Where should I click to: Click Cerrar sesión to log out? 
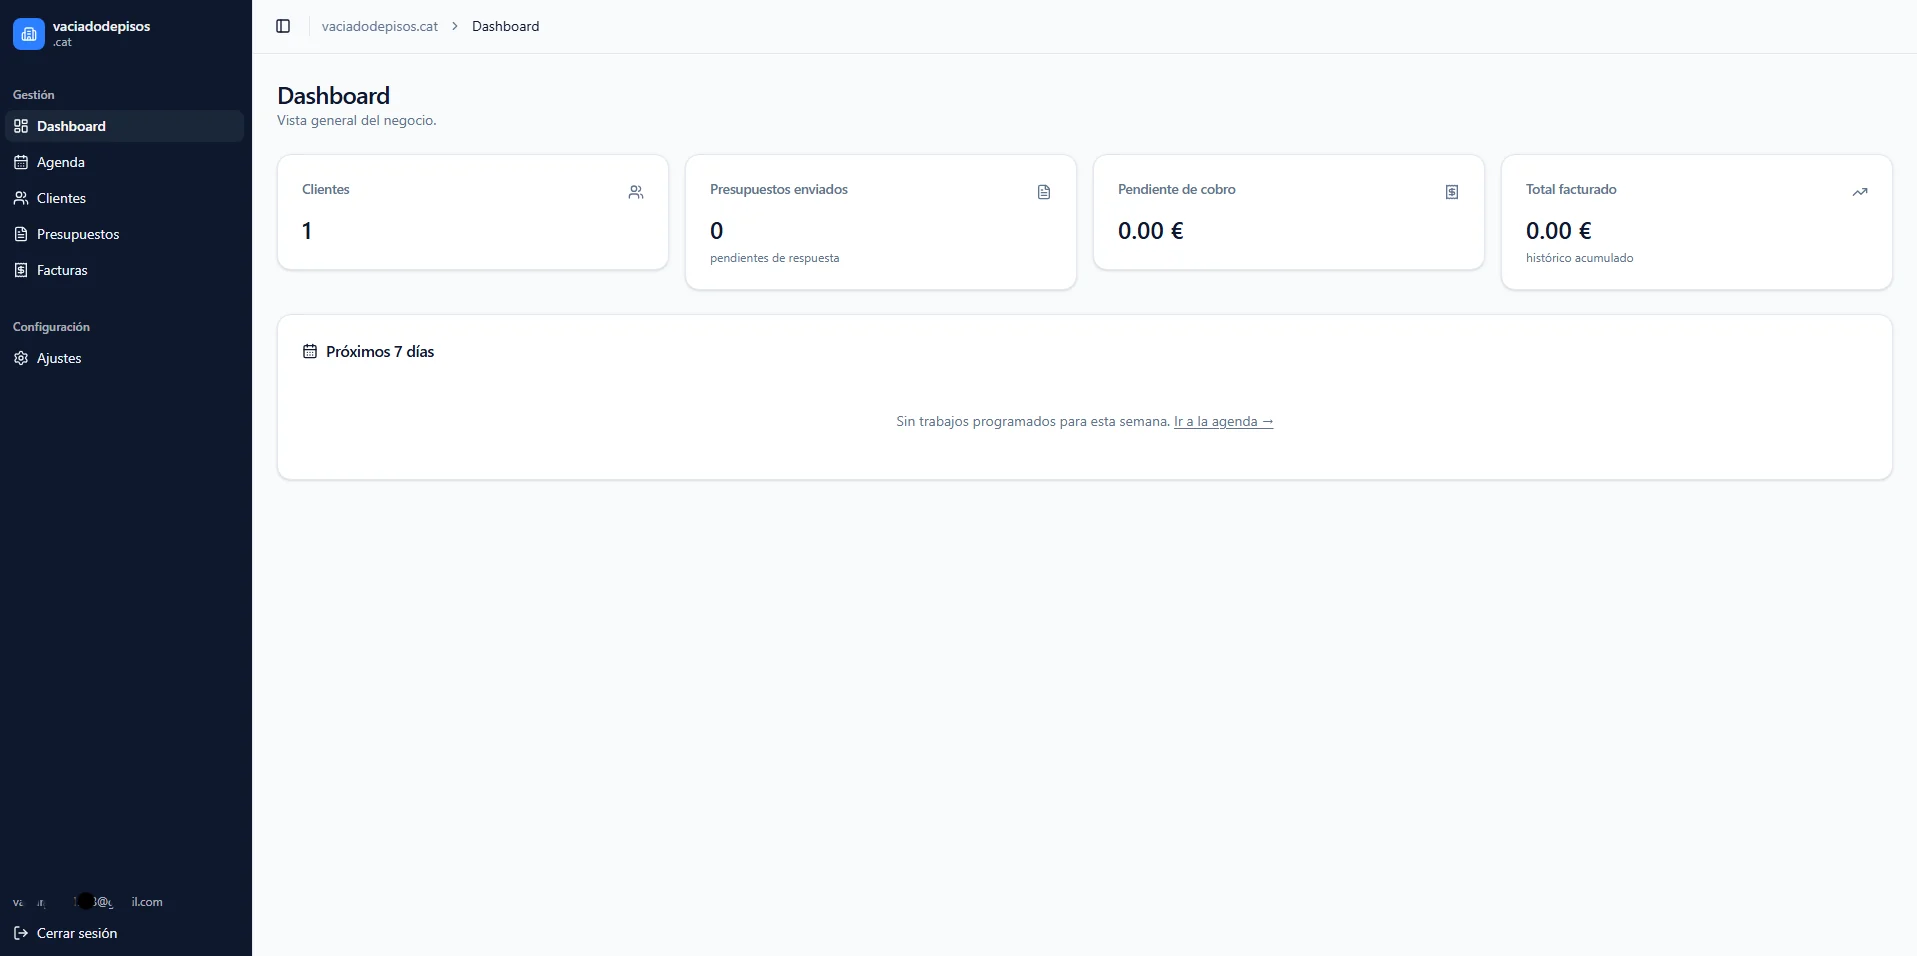(124, 933)
